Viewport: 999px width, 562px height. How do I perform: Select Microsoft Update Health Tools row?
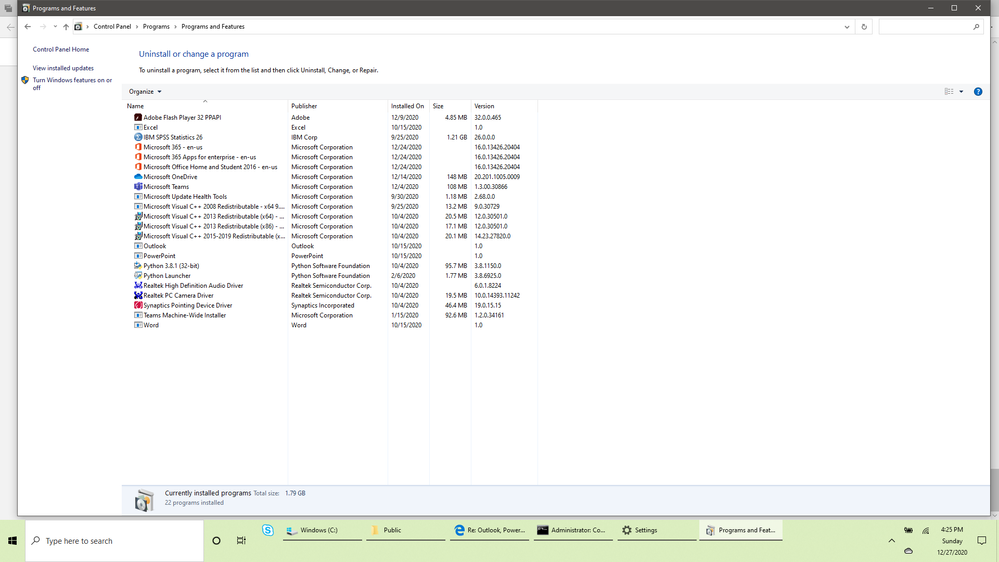[331, 197]
